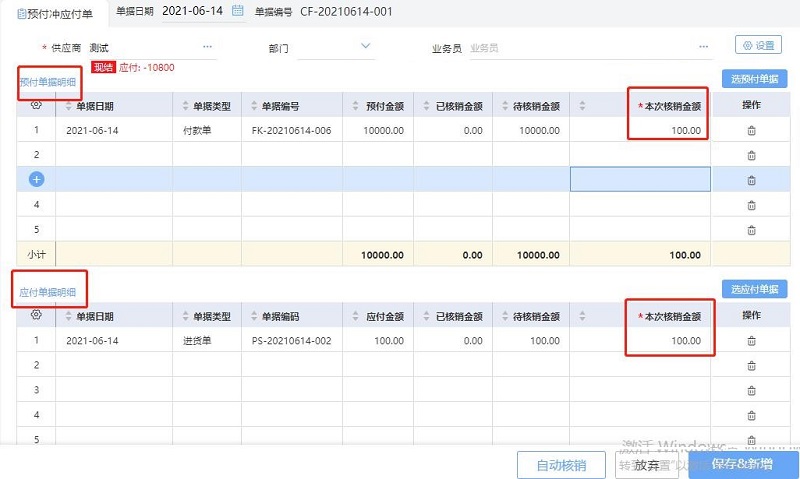
Task: Open the 单据日期 calendar picker
Action: pyautogui.click(x=237, y=11)
